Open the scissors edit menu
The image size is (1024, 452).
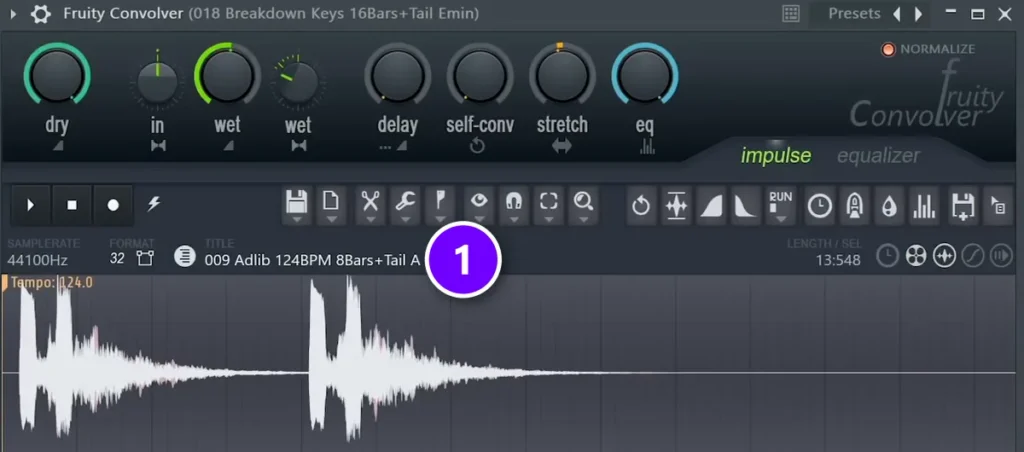pyautogui.click(x=370, y=206)
